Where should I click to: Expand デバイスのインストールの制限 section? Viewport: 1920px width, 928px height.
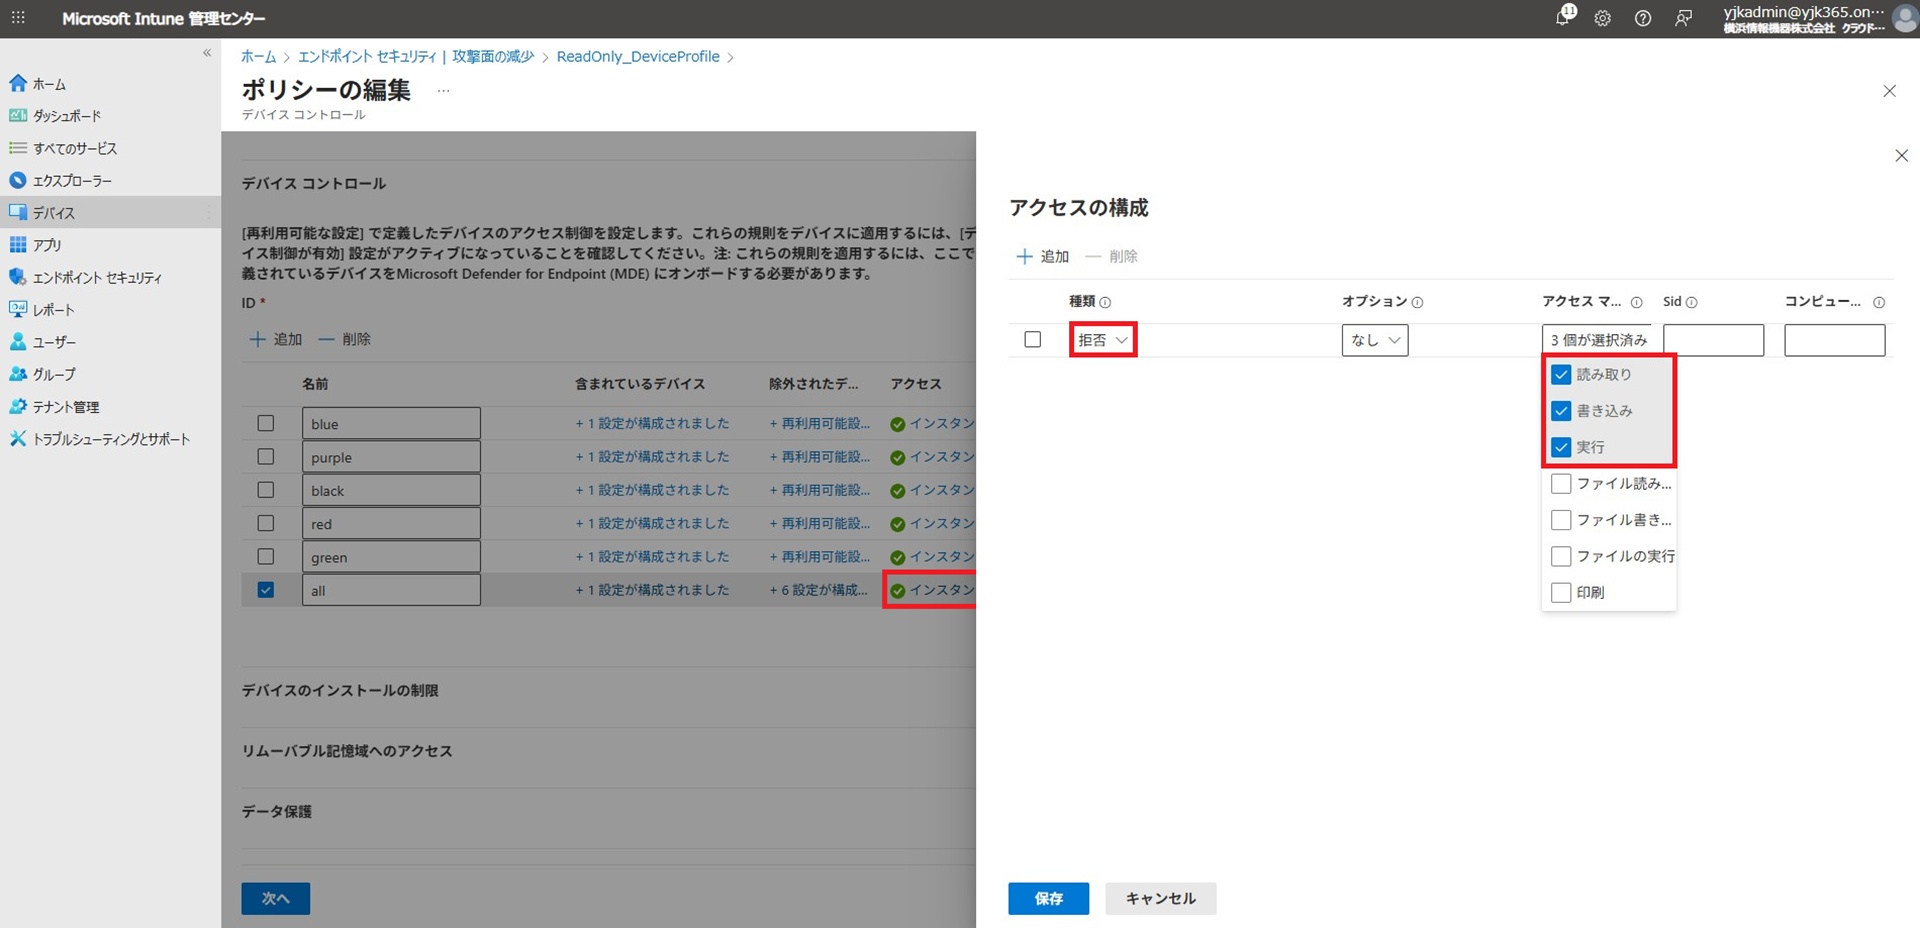[x=340, y=691]
